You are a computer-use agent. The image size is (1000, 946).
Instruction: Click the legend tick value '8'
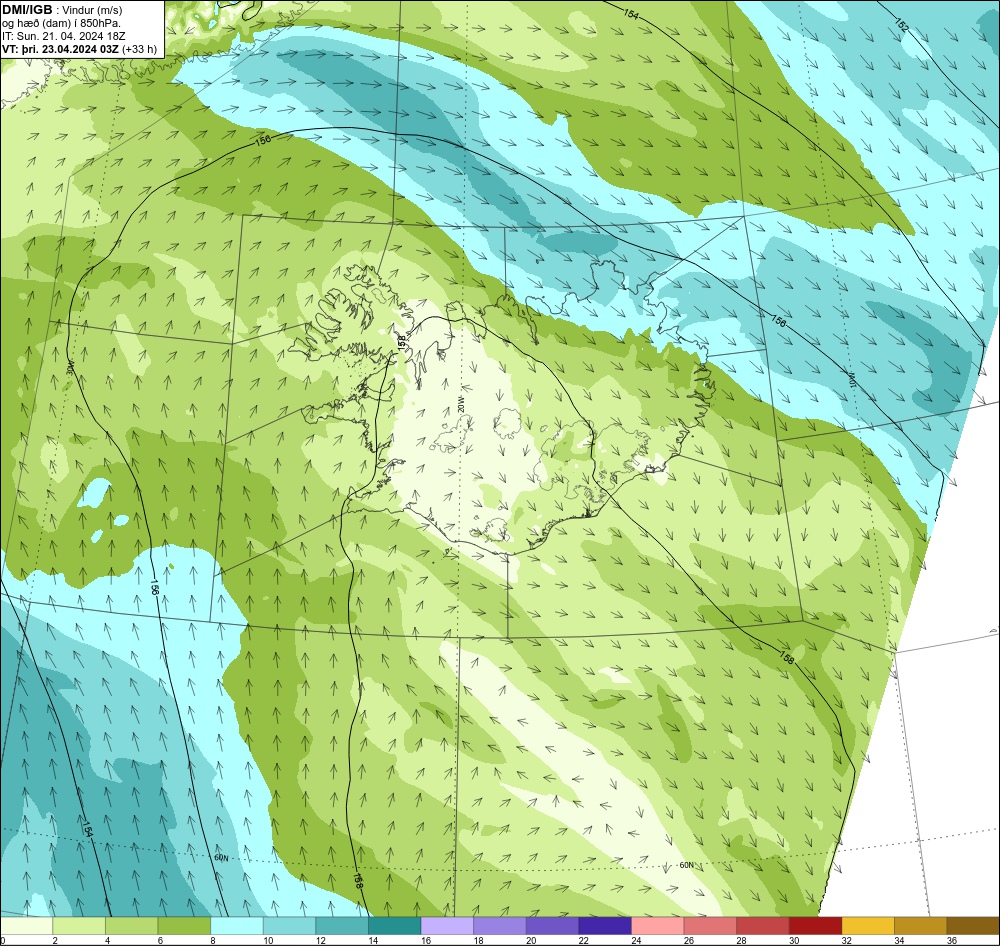pyautogui.click(x=213, y=940)
